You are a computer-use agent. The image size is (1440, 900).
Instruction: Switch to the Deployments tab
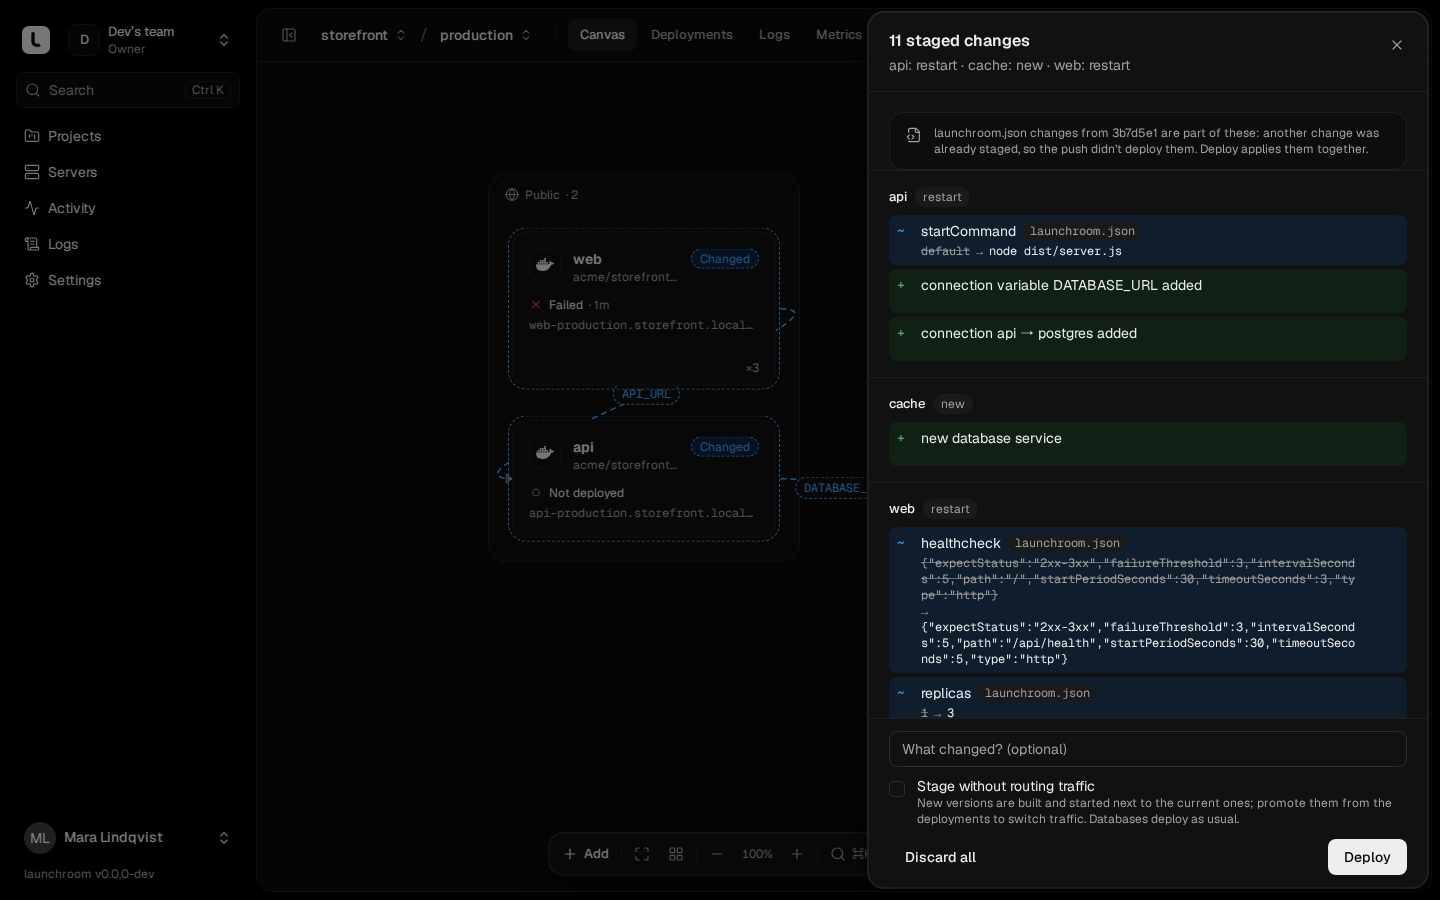tap(692, 35)
